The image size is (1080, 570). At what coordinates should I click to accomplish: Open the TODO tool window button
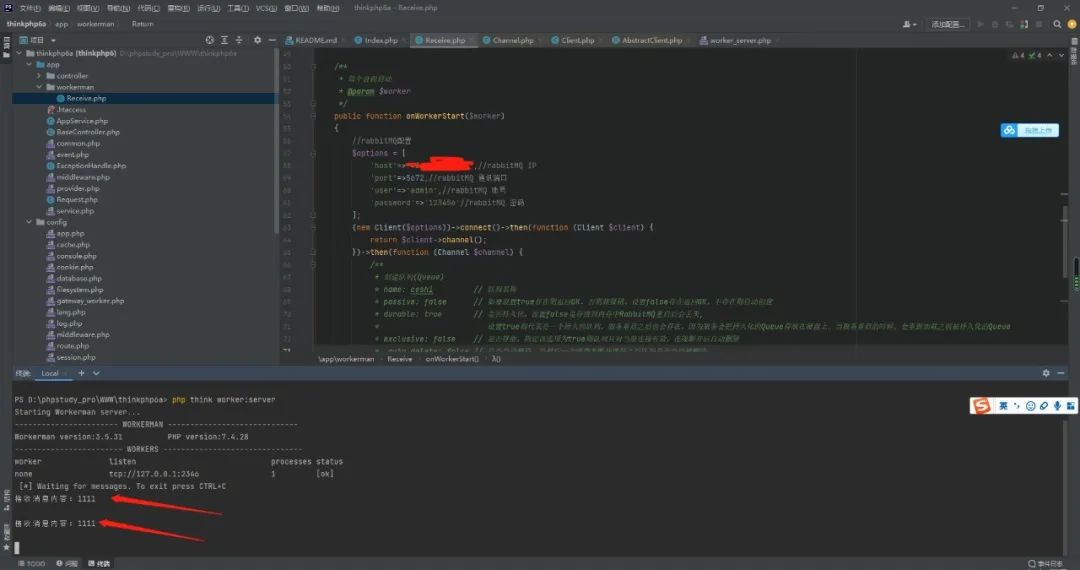(x=31, y=564)
